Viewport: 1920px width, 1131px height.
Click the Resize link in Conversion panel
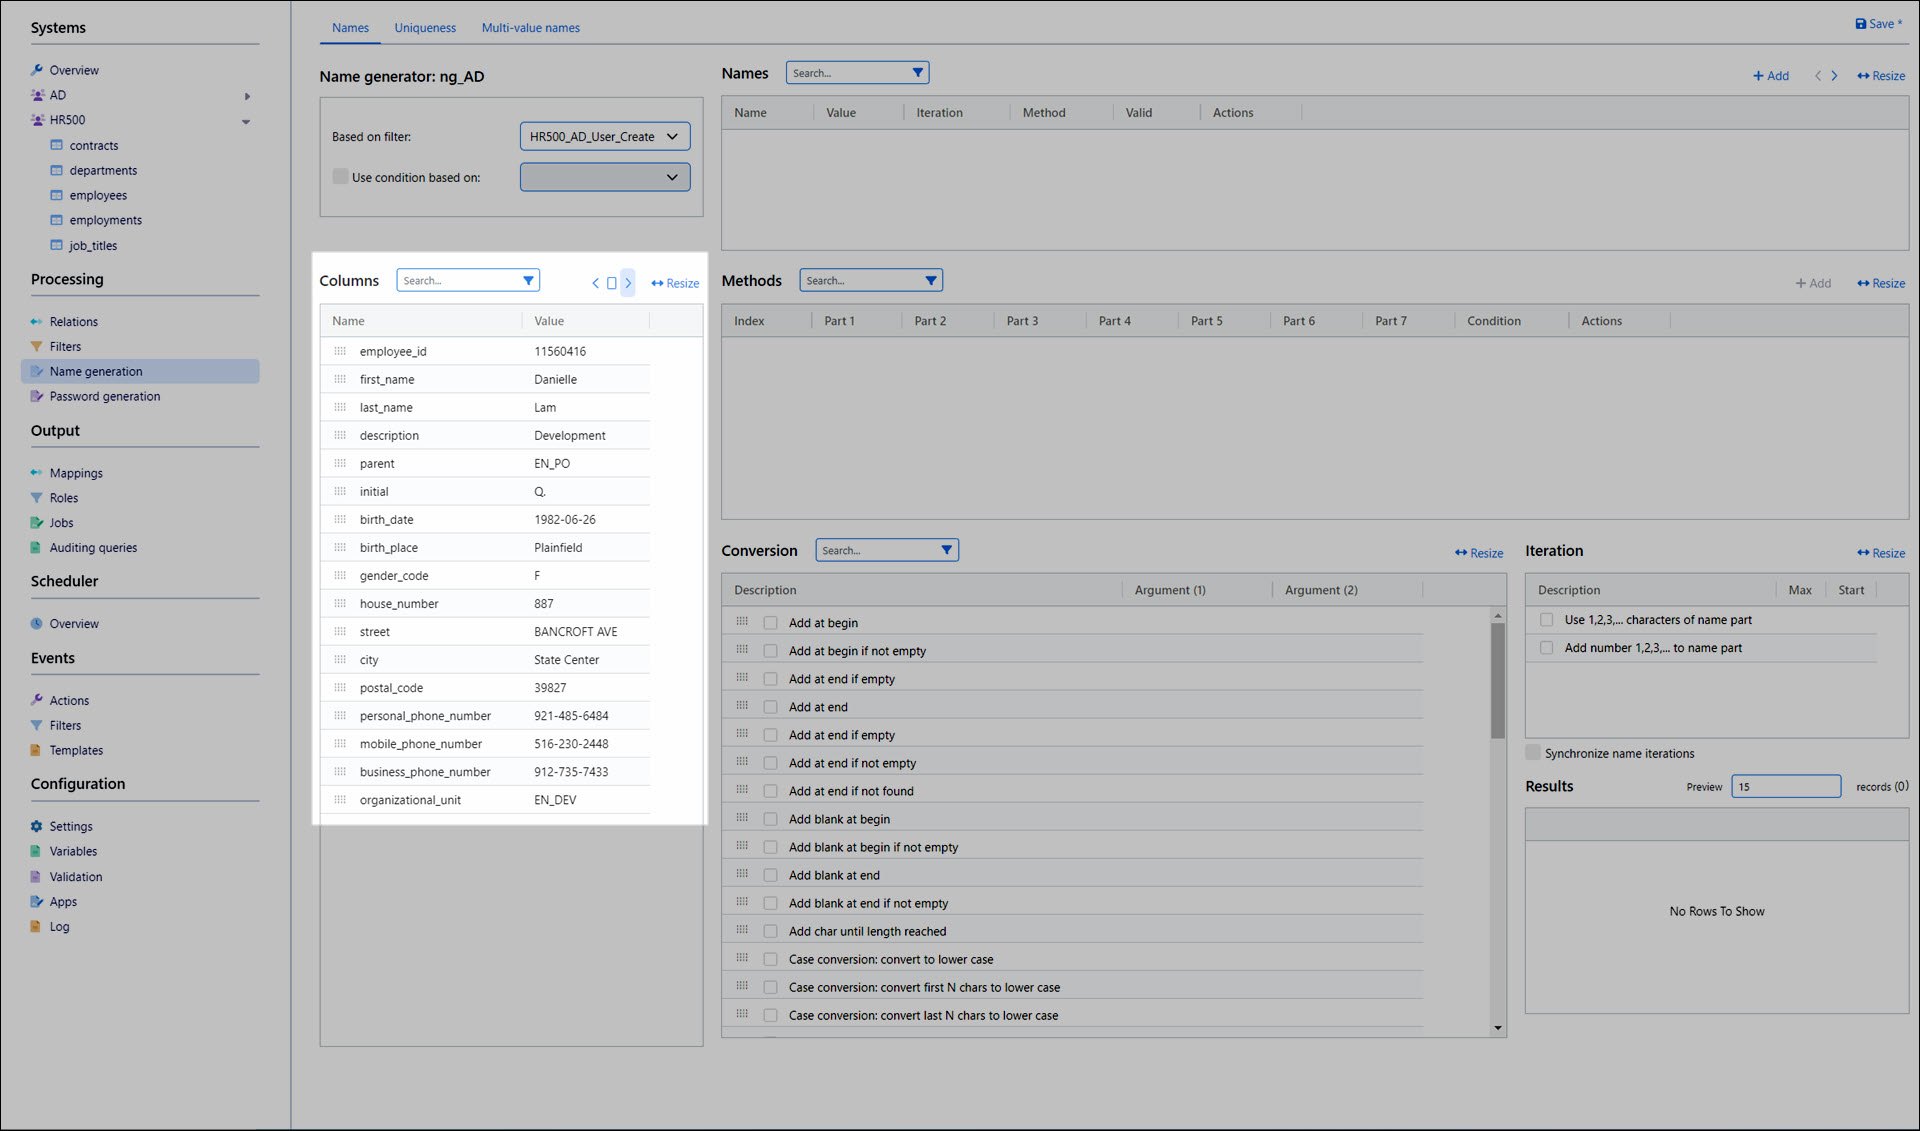1479,553
